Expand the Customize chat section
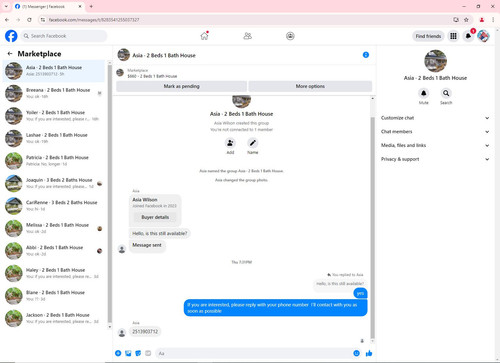Image resolution: width=500 pixels, height=363 pixels. tap(435, 118)
